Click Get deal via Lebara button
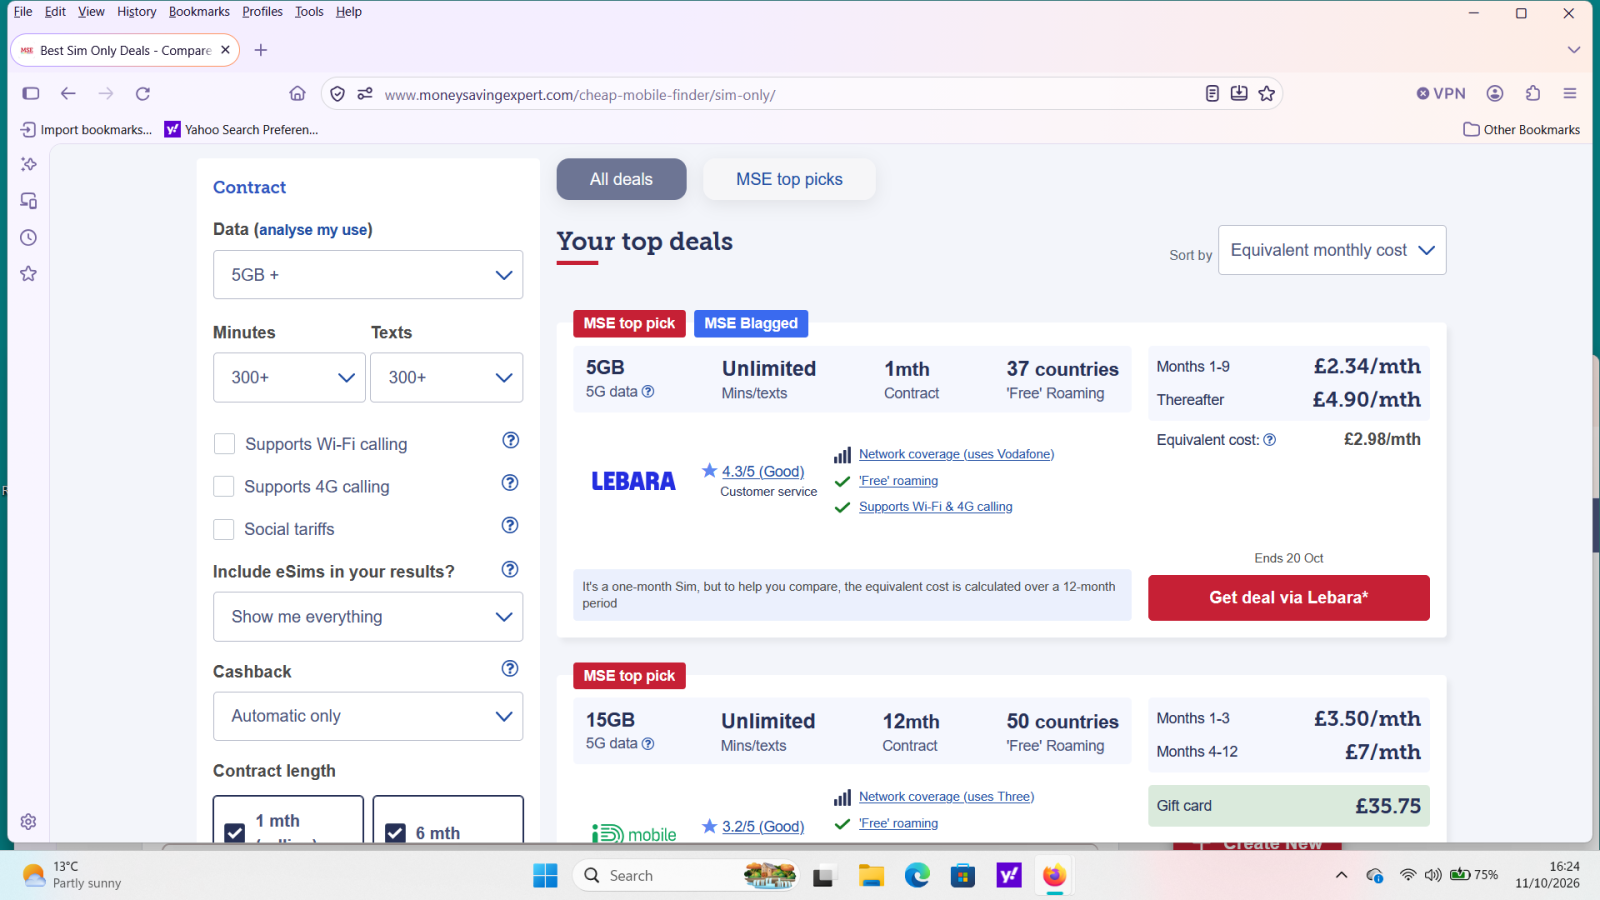 (1289, 598)
